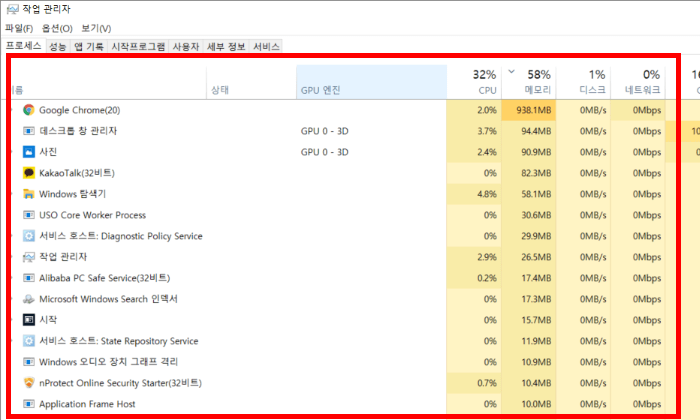The image size is (700, 420).
Task: Click the 82.3MB memory value
Action: click(536, 173)
